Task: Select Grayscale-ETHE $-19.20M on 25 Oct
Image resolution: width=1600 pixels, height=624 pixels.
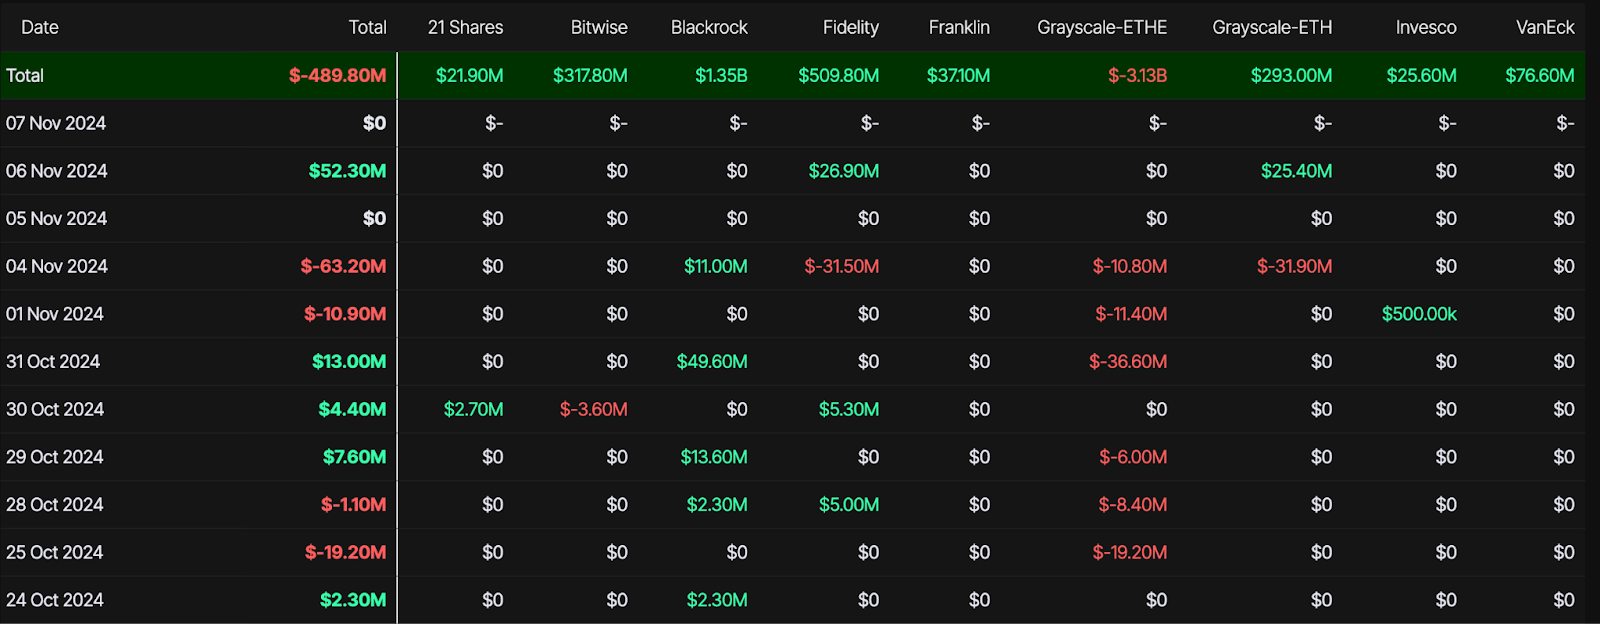Action: (1130, 552)
